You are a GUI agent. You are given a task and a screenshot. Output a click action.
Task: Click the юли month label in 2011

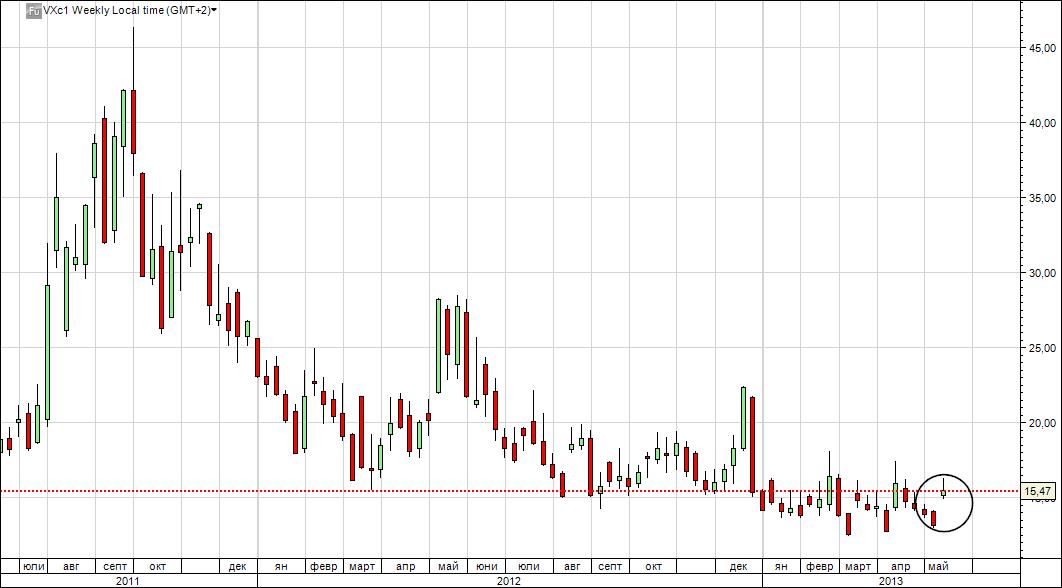(33, 566)
